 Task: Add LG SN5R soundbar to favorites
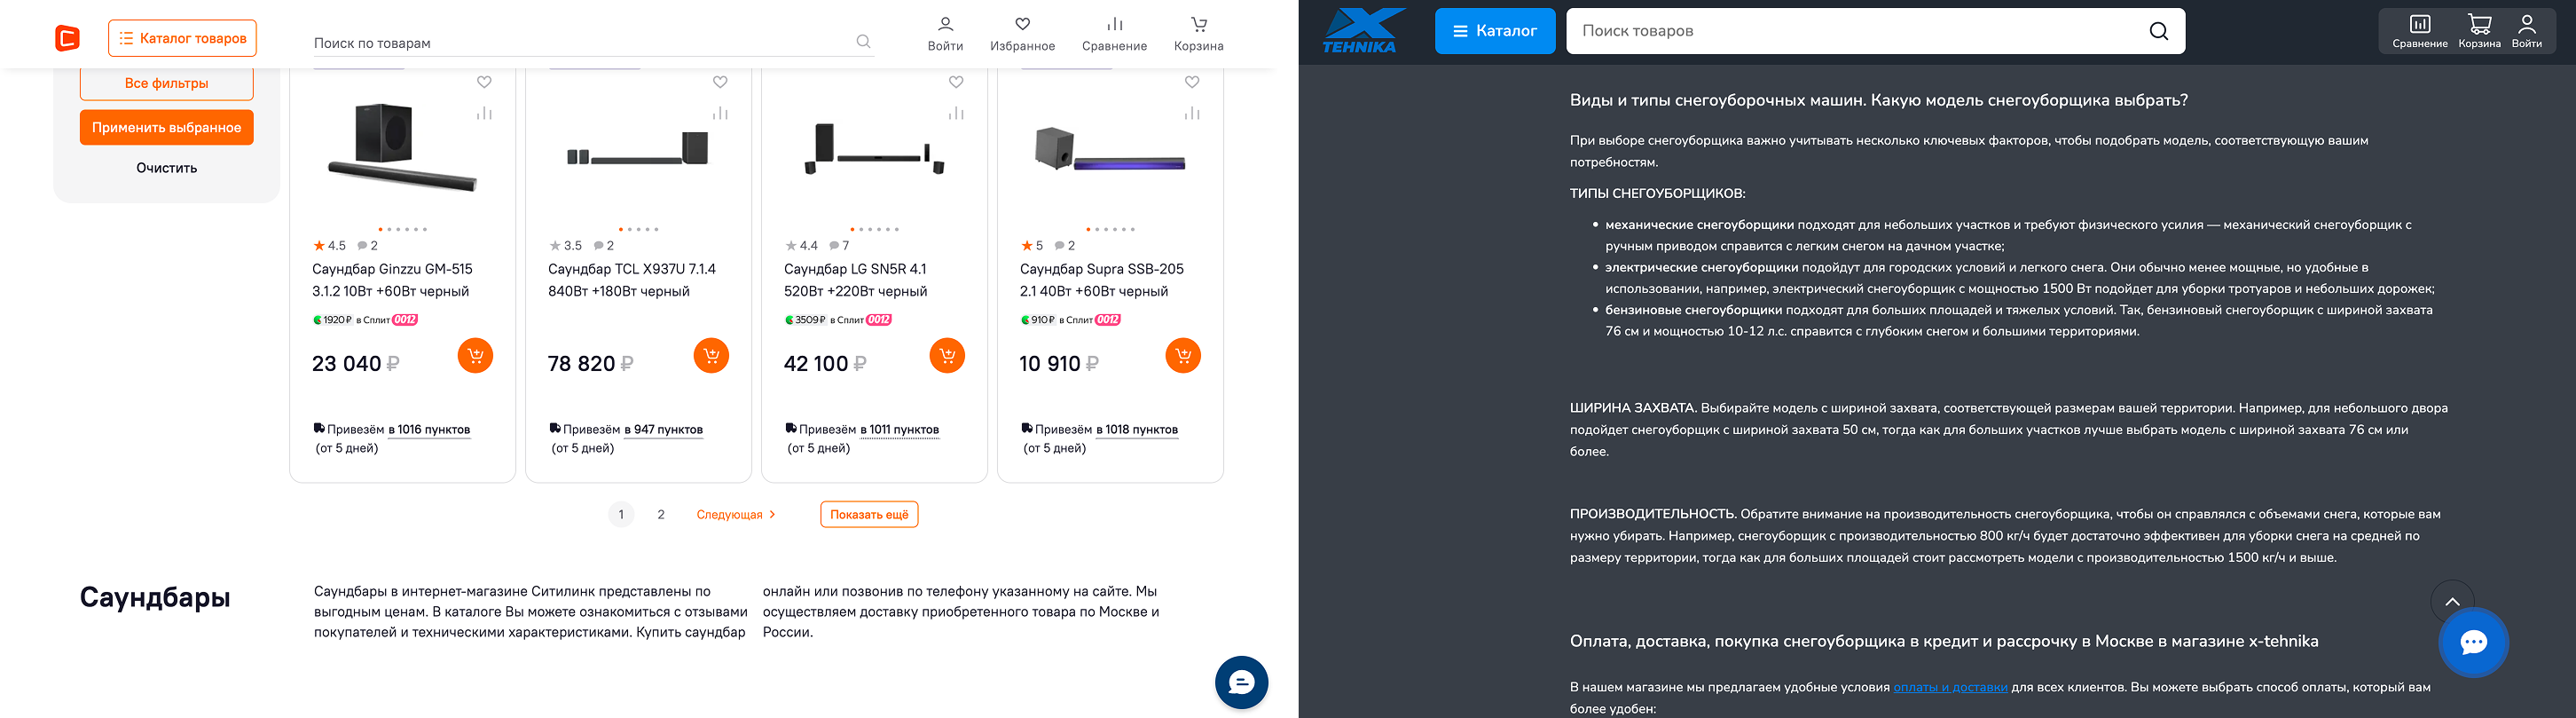tap(956, 82)
